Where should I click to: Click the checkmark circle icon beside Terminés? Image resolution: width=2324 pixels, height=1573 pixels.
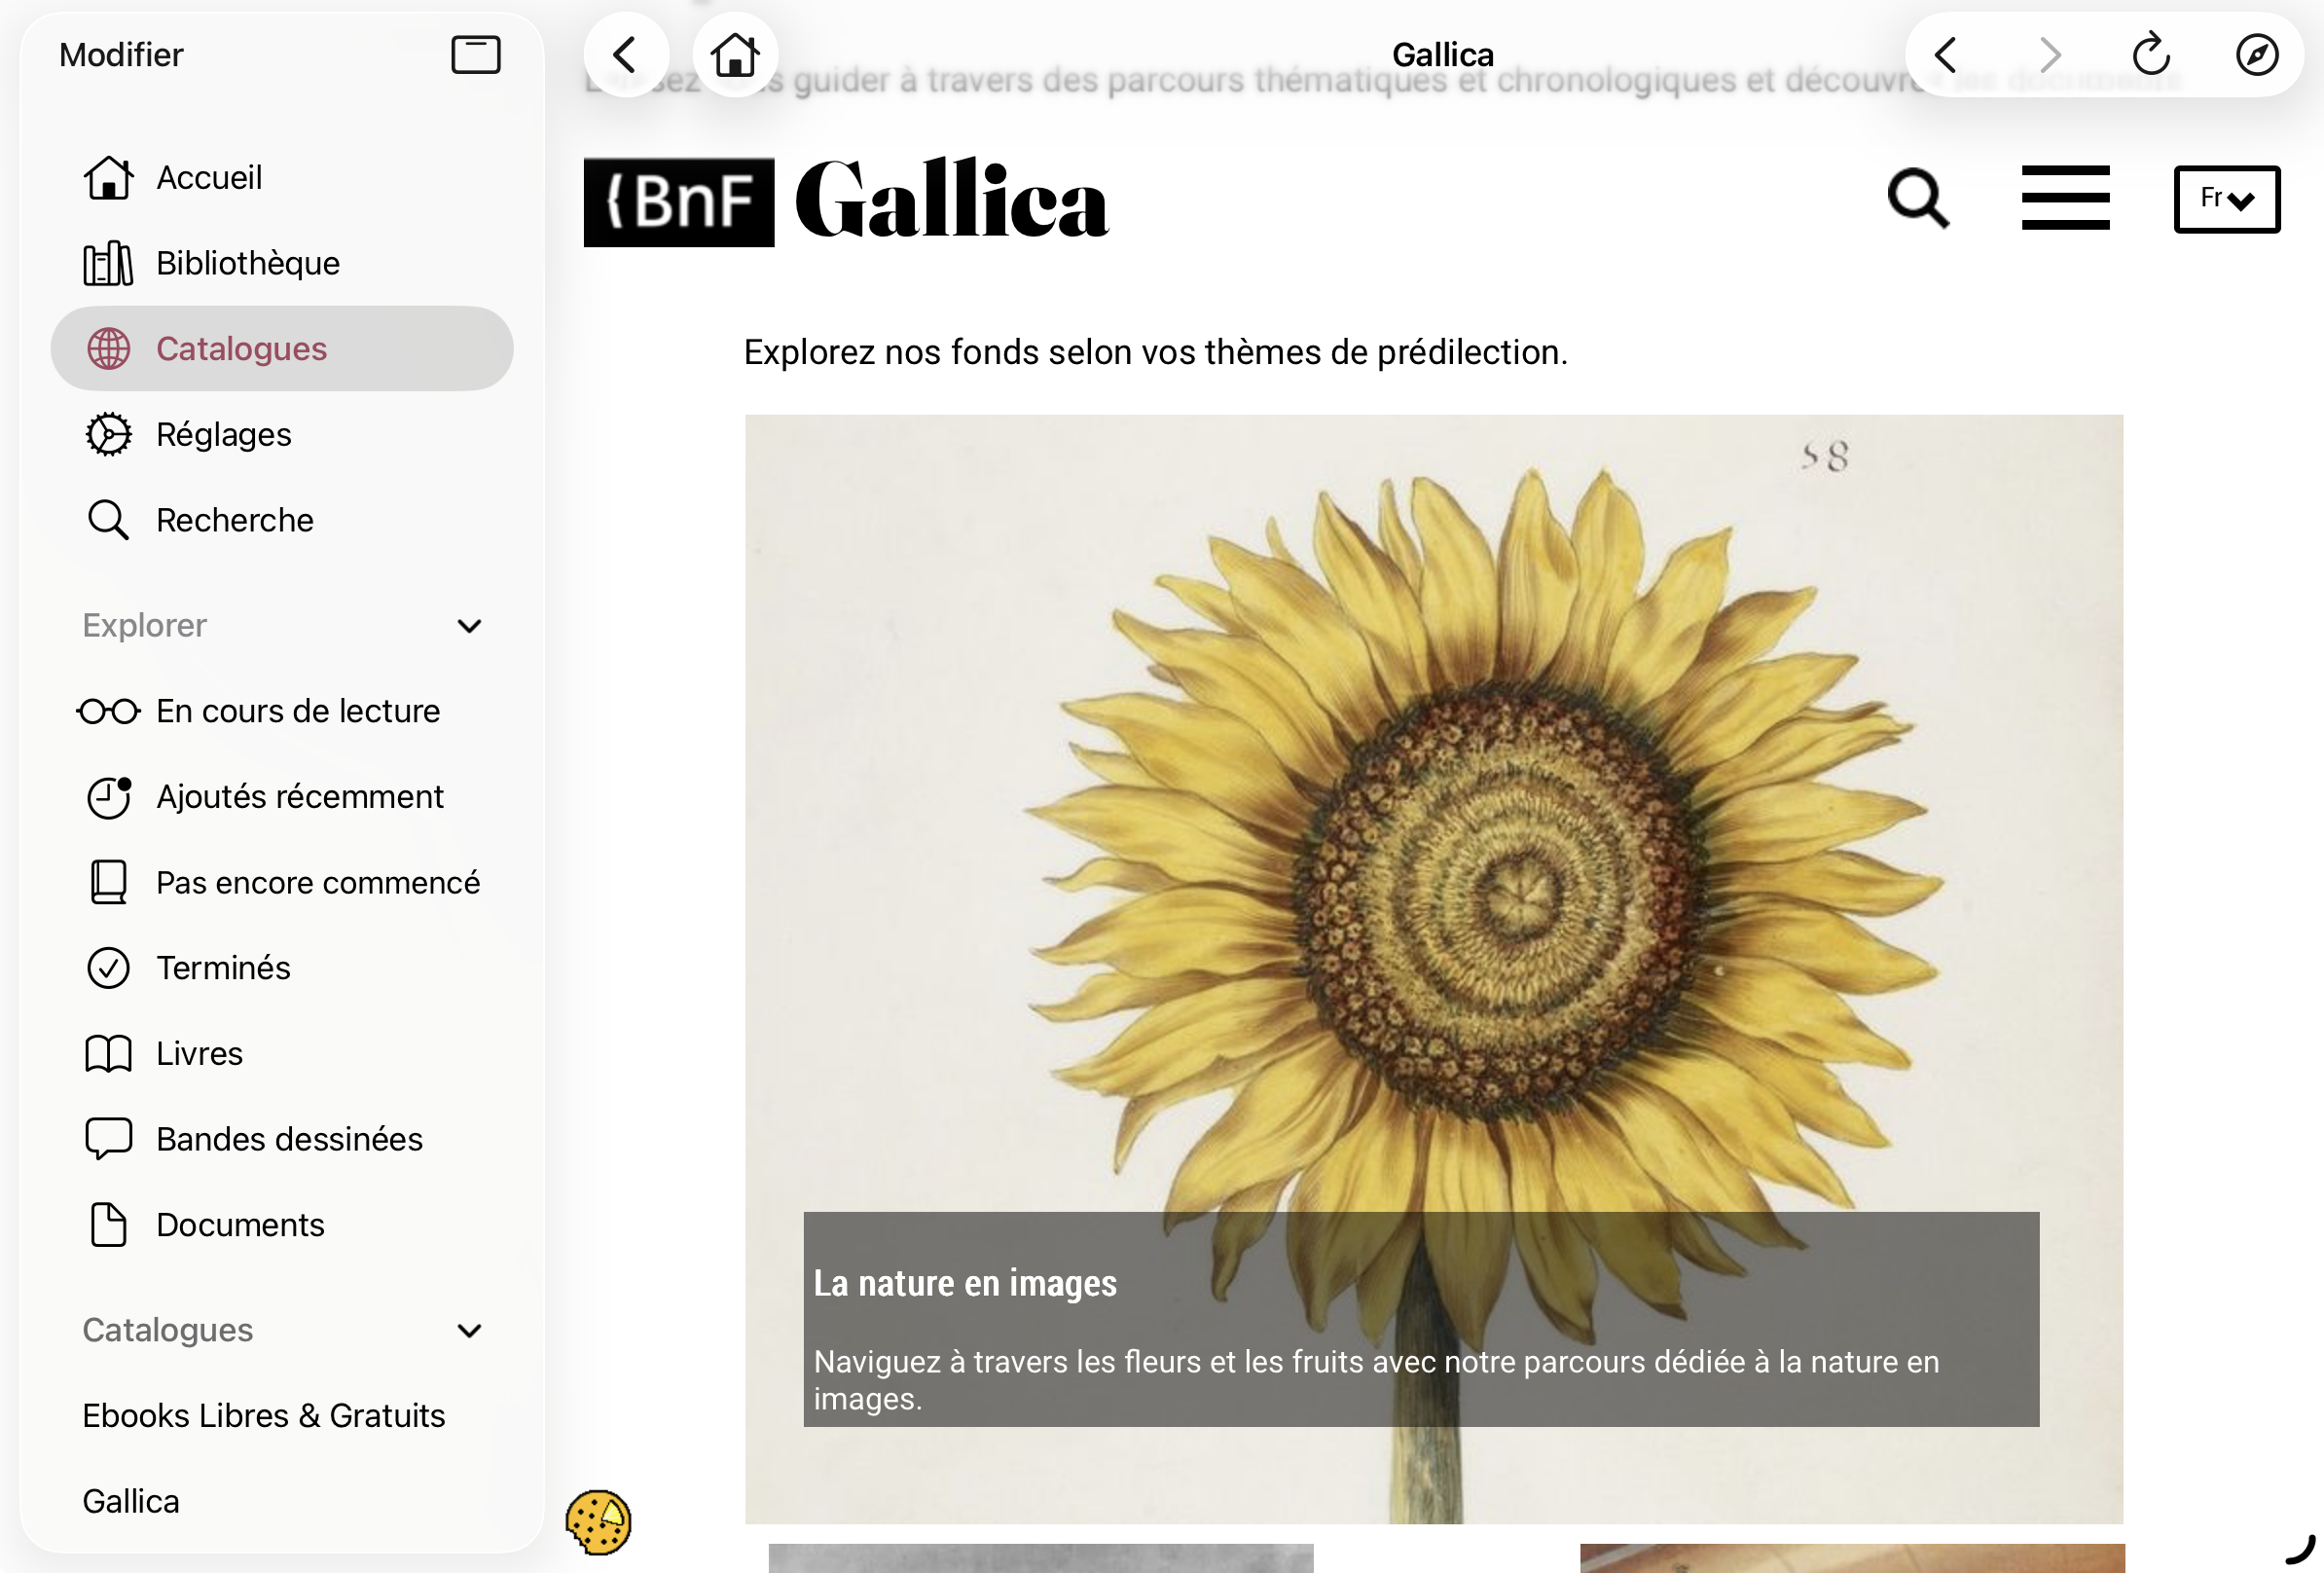pyautogui.click(x=108, y=968)
